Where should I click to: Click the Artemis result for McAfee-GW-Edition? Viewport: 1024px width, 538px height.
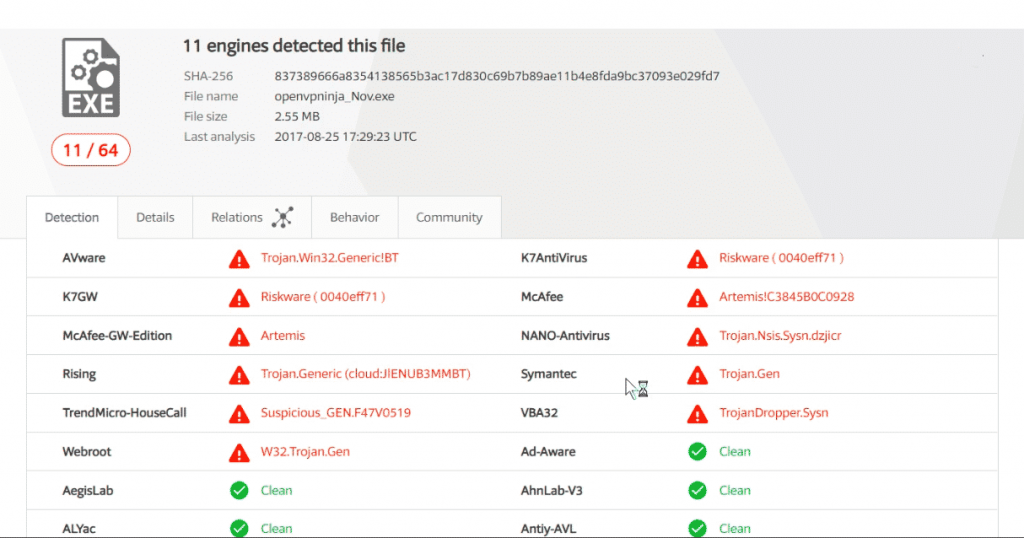click(x=283, y=335)
